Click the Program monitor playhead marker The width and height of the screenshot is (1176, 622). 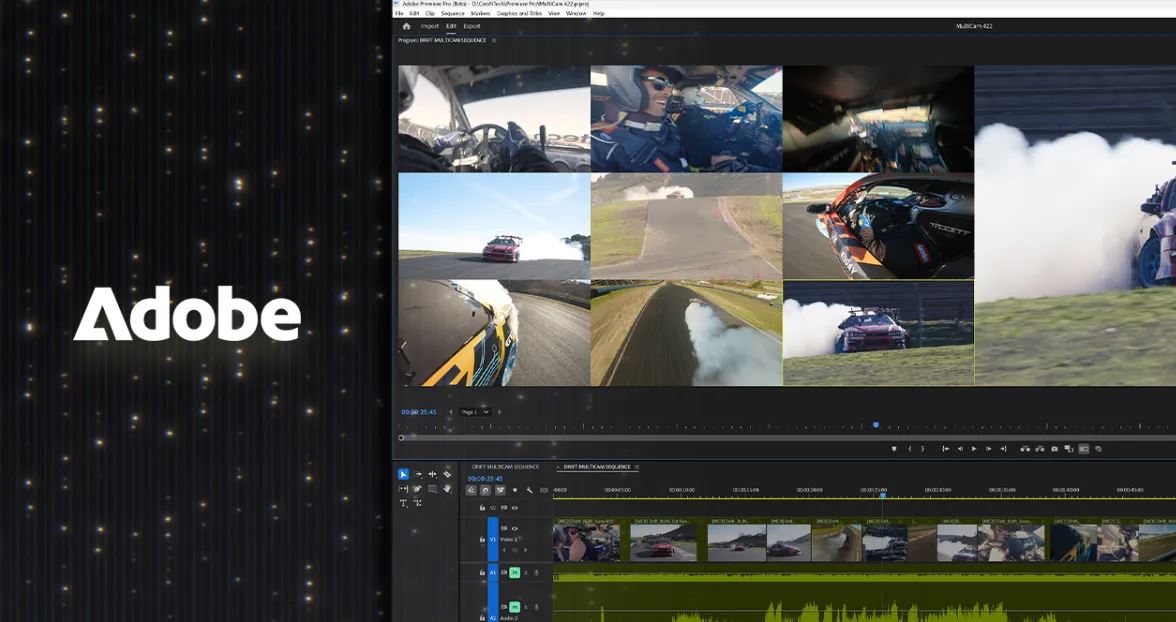click(x=876, y=425)
